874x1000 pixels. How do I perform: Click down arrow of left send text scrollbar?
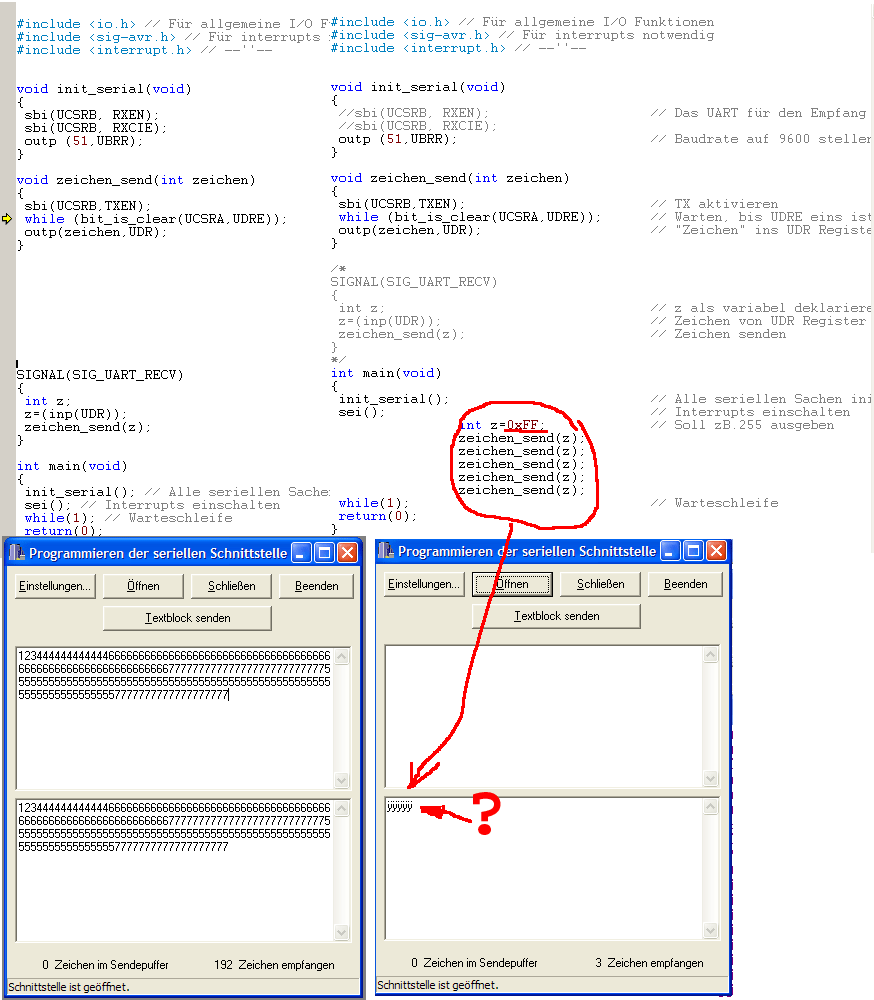342,781
